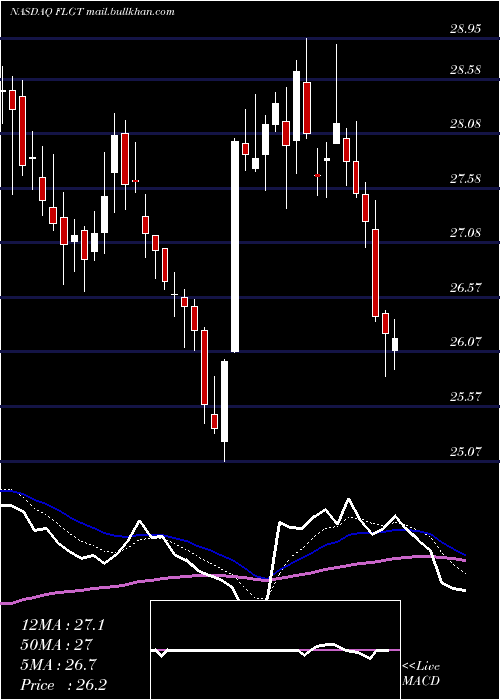Image resolution: width=500 pixels, height=700 pixels.
Task: Click the white candlestick touching the 25.07 low
Action: click(x=225, y=401)
